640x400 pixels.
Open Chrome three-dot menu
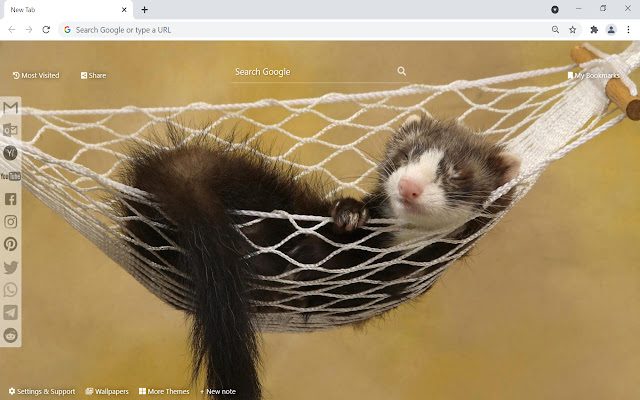[x=628, y=29]
